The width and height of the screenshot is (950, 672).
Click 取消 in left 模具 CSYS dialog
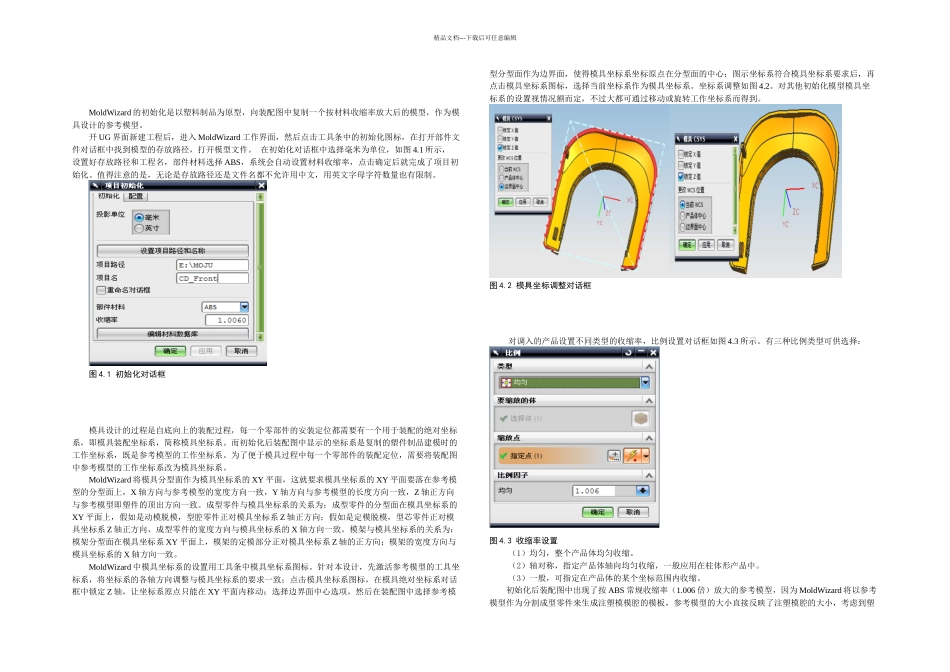click(540, 202)
